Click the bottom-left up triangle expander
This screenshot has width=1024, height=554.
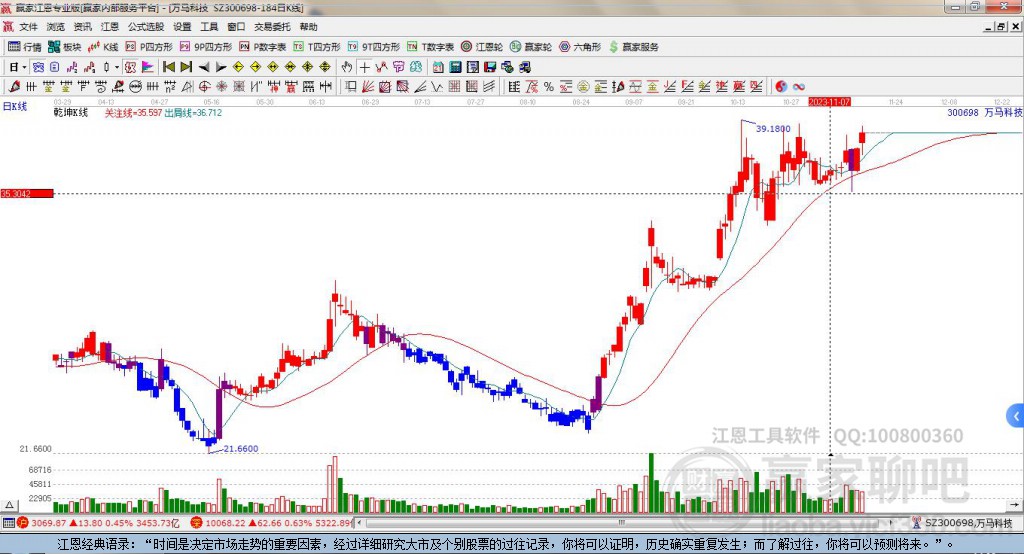click(x=9, y=505)
